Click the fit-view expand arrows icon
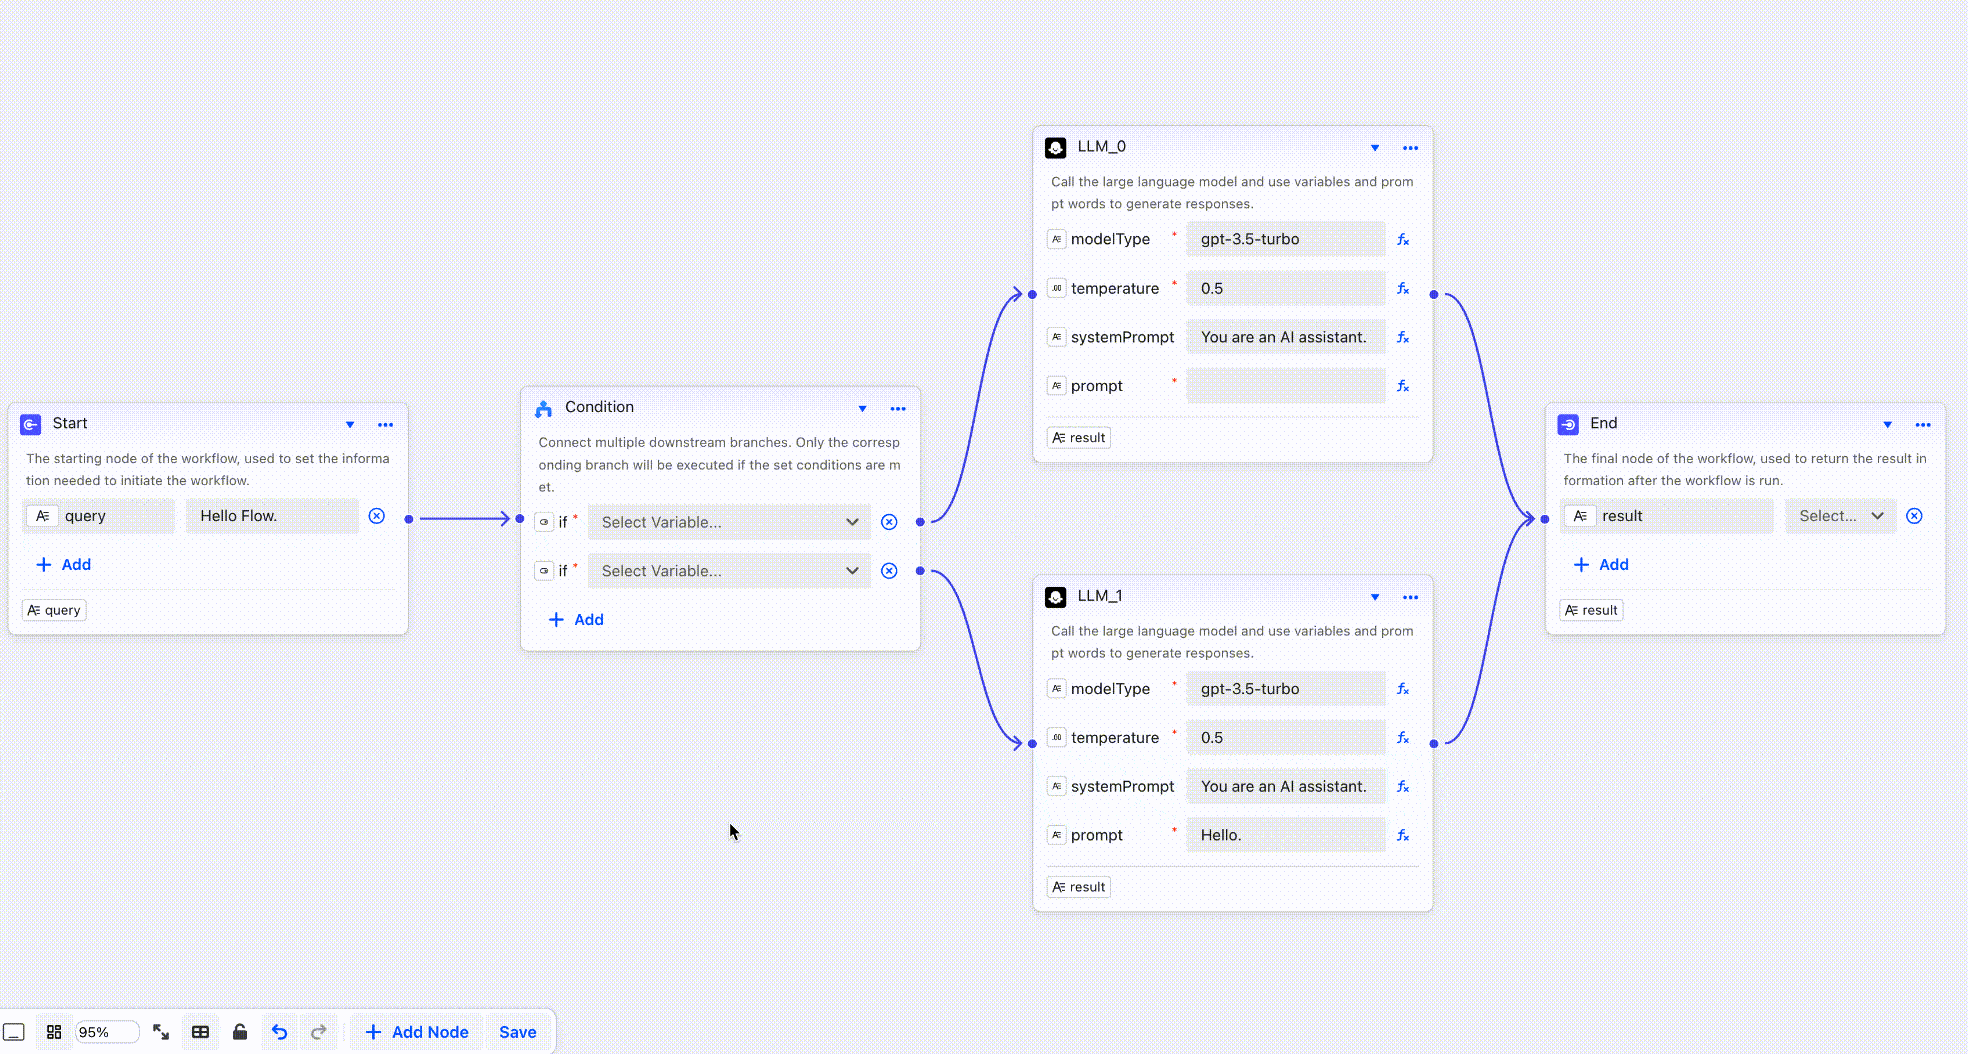This screenshot has width=1968, height=1054. pyautogui.click(x=161, y=1032)
